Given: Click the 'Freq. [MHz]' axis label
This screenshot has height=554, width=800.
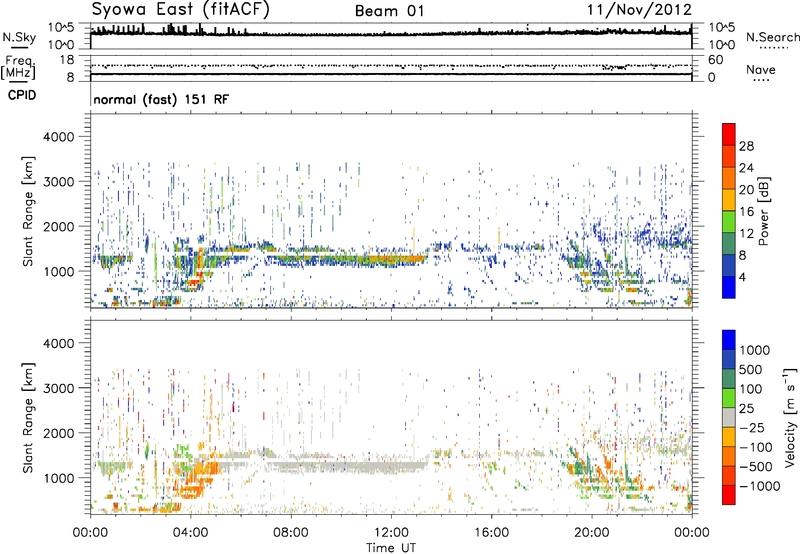Looking at the screenshot, I should click(18, 68).
